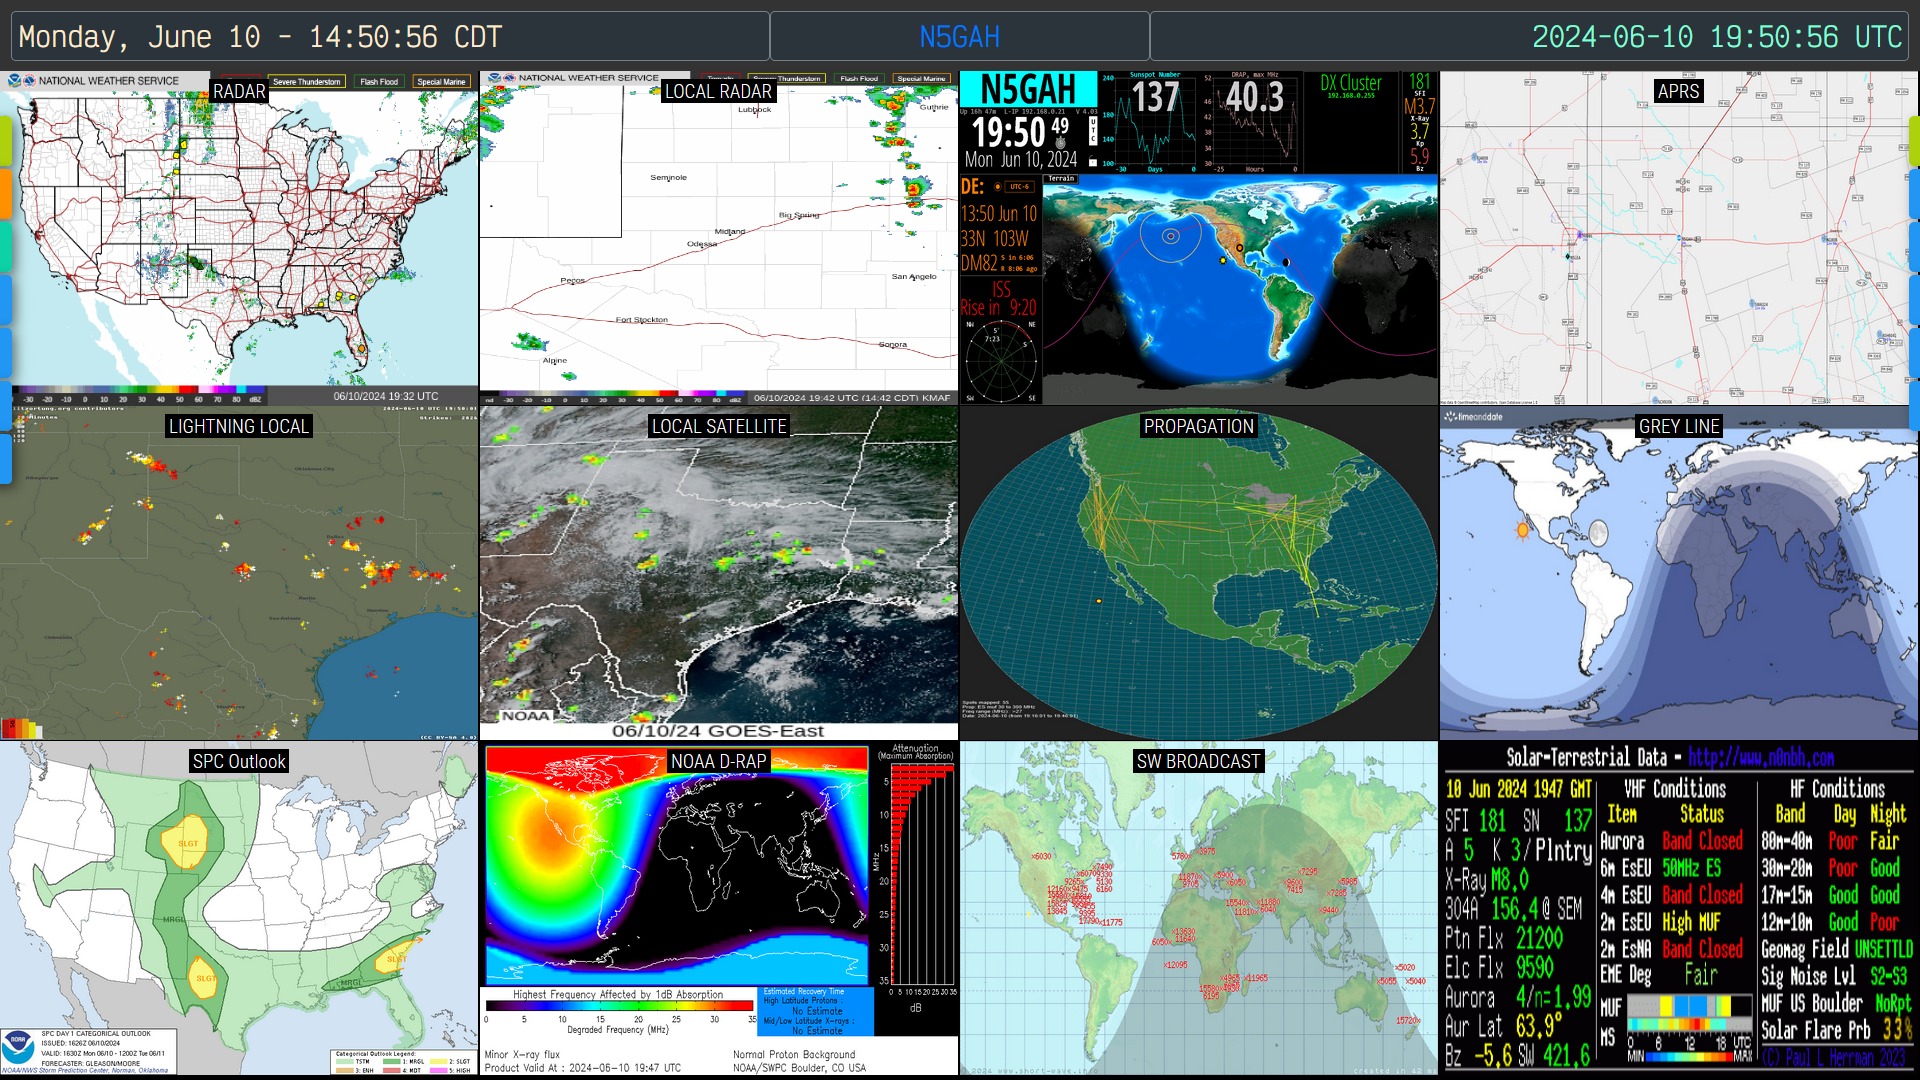Toggle Flash Flood warnings on national radar
Viewport: 1920px width, 1080px height.
379,82
